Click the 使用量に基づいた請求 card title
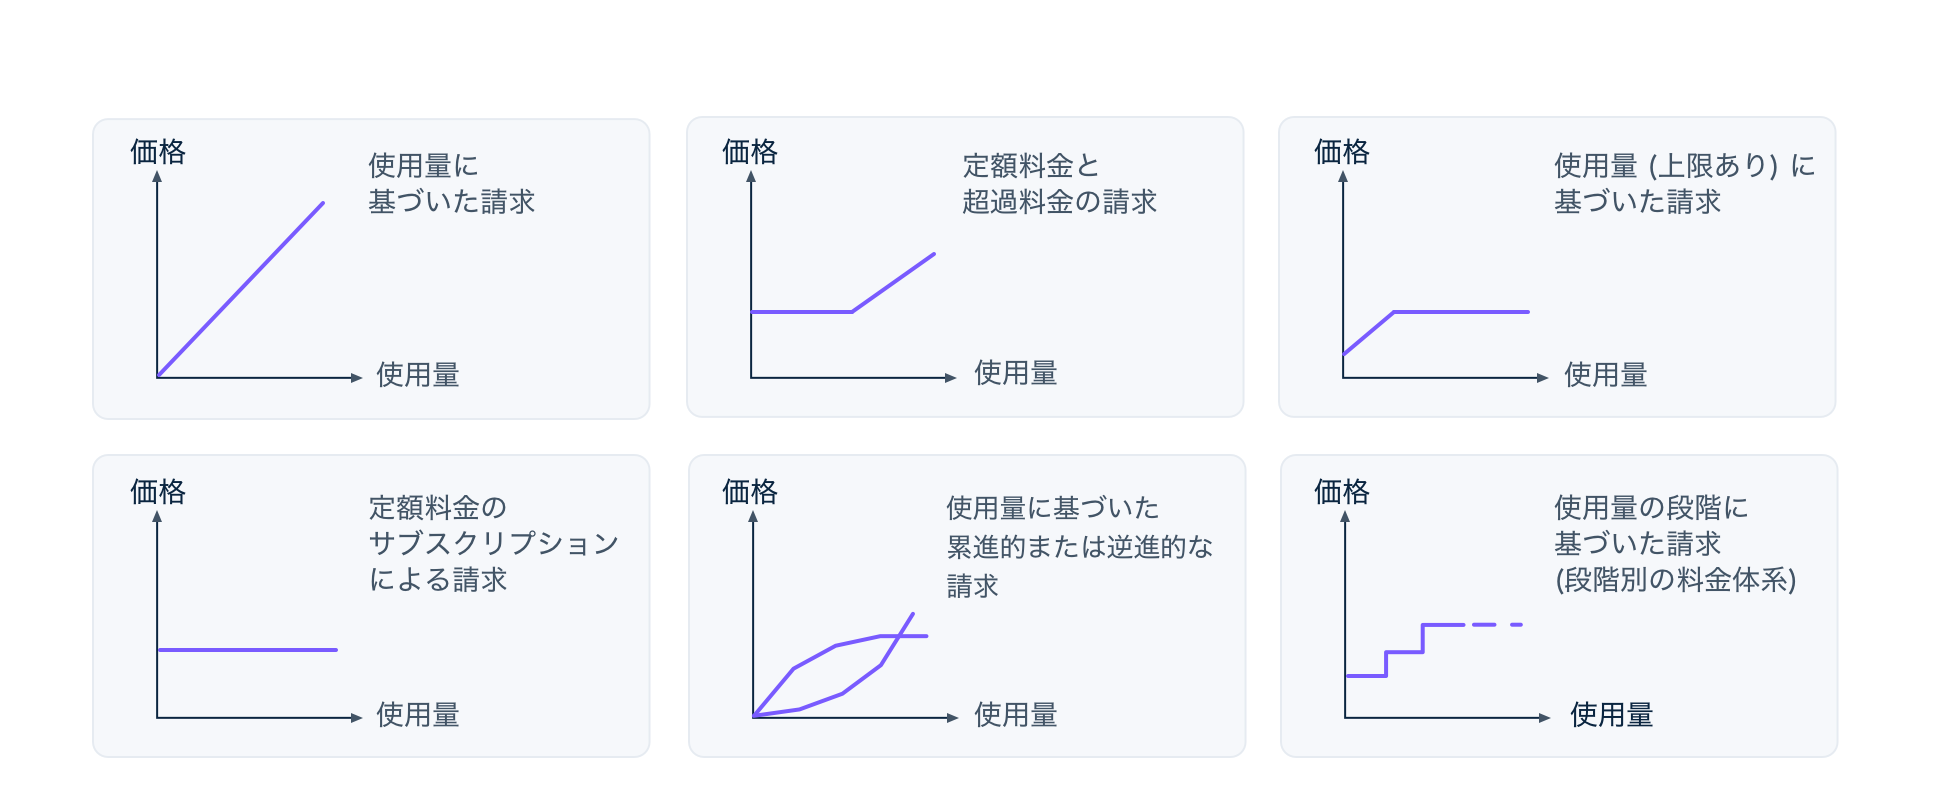The height and width of the screenshot is (812, 1946). click(x=452, y=183)
